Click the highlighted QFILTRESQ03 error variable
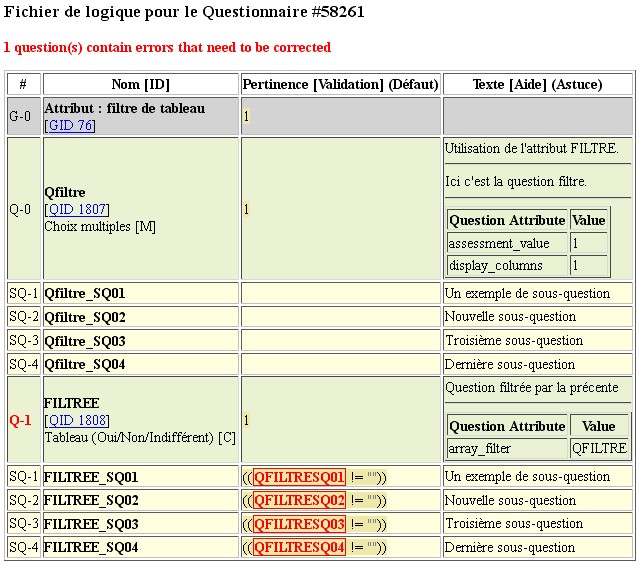639x567 pixels. click(x=299, y=524)
